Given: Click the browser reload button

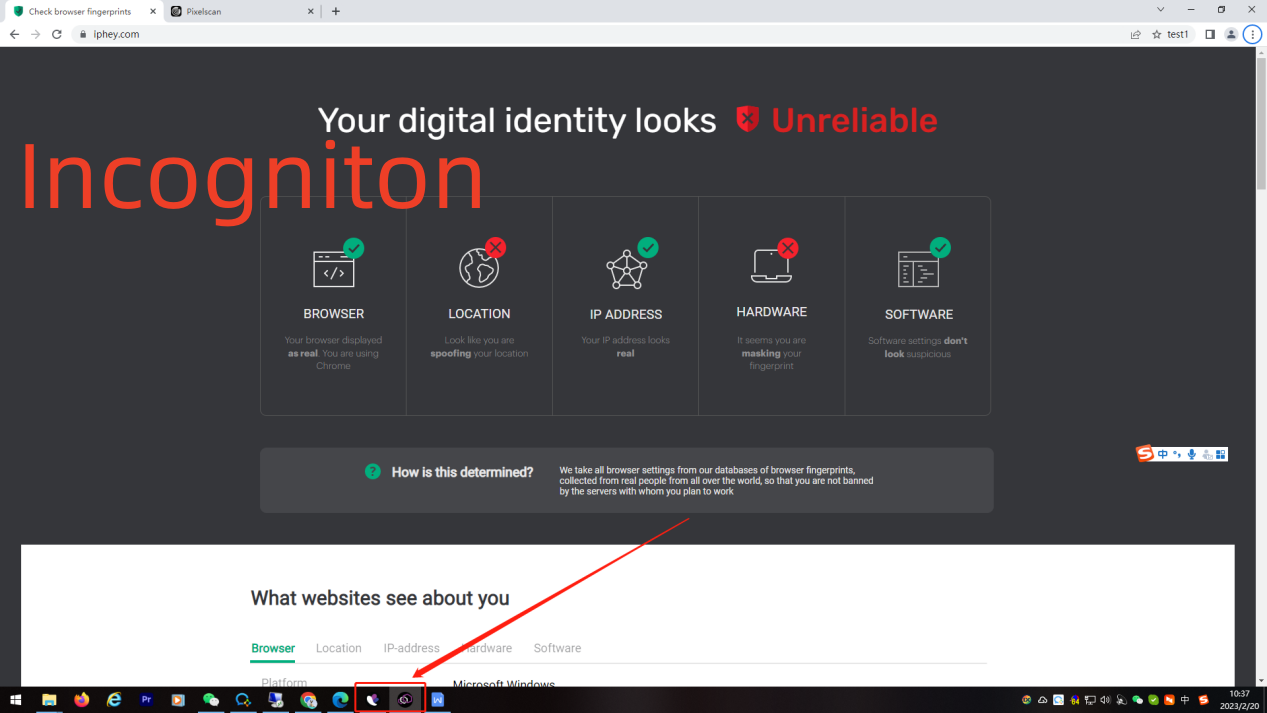Looking at the screenshot, I should (57, 34).
